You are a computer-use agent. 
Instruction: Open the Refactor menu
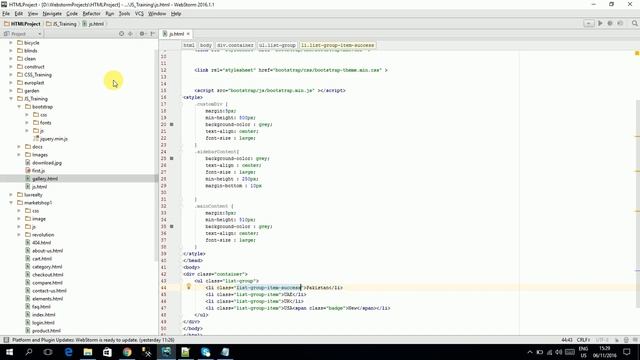tap(91, 13)
